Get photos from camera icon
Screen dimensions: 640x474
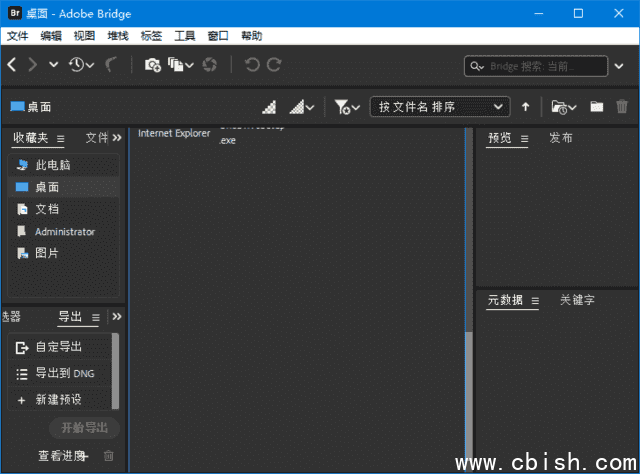click(153, 65)
